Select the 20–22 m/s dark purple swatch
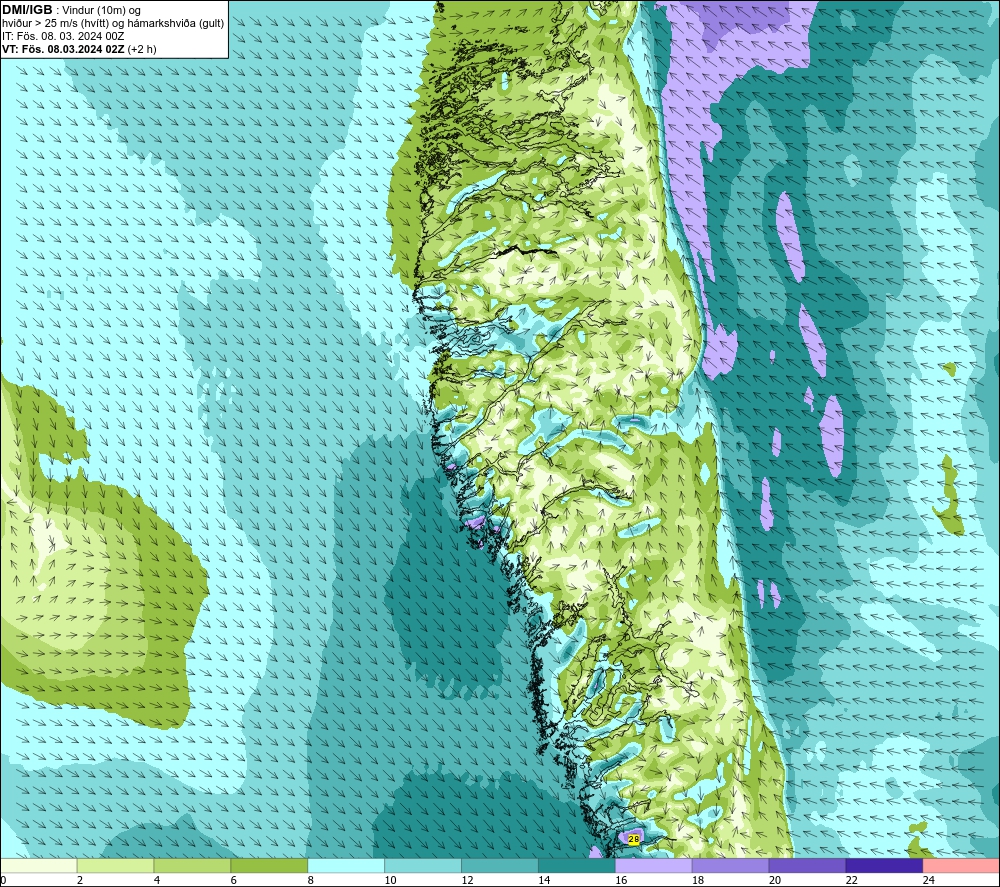 click(x=807, y=866)
